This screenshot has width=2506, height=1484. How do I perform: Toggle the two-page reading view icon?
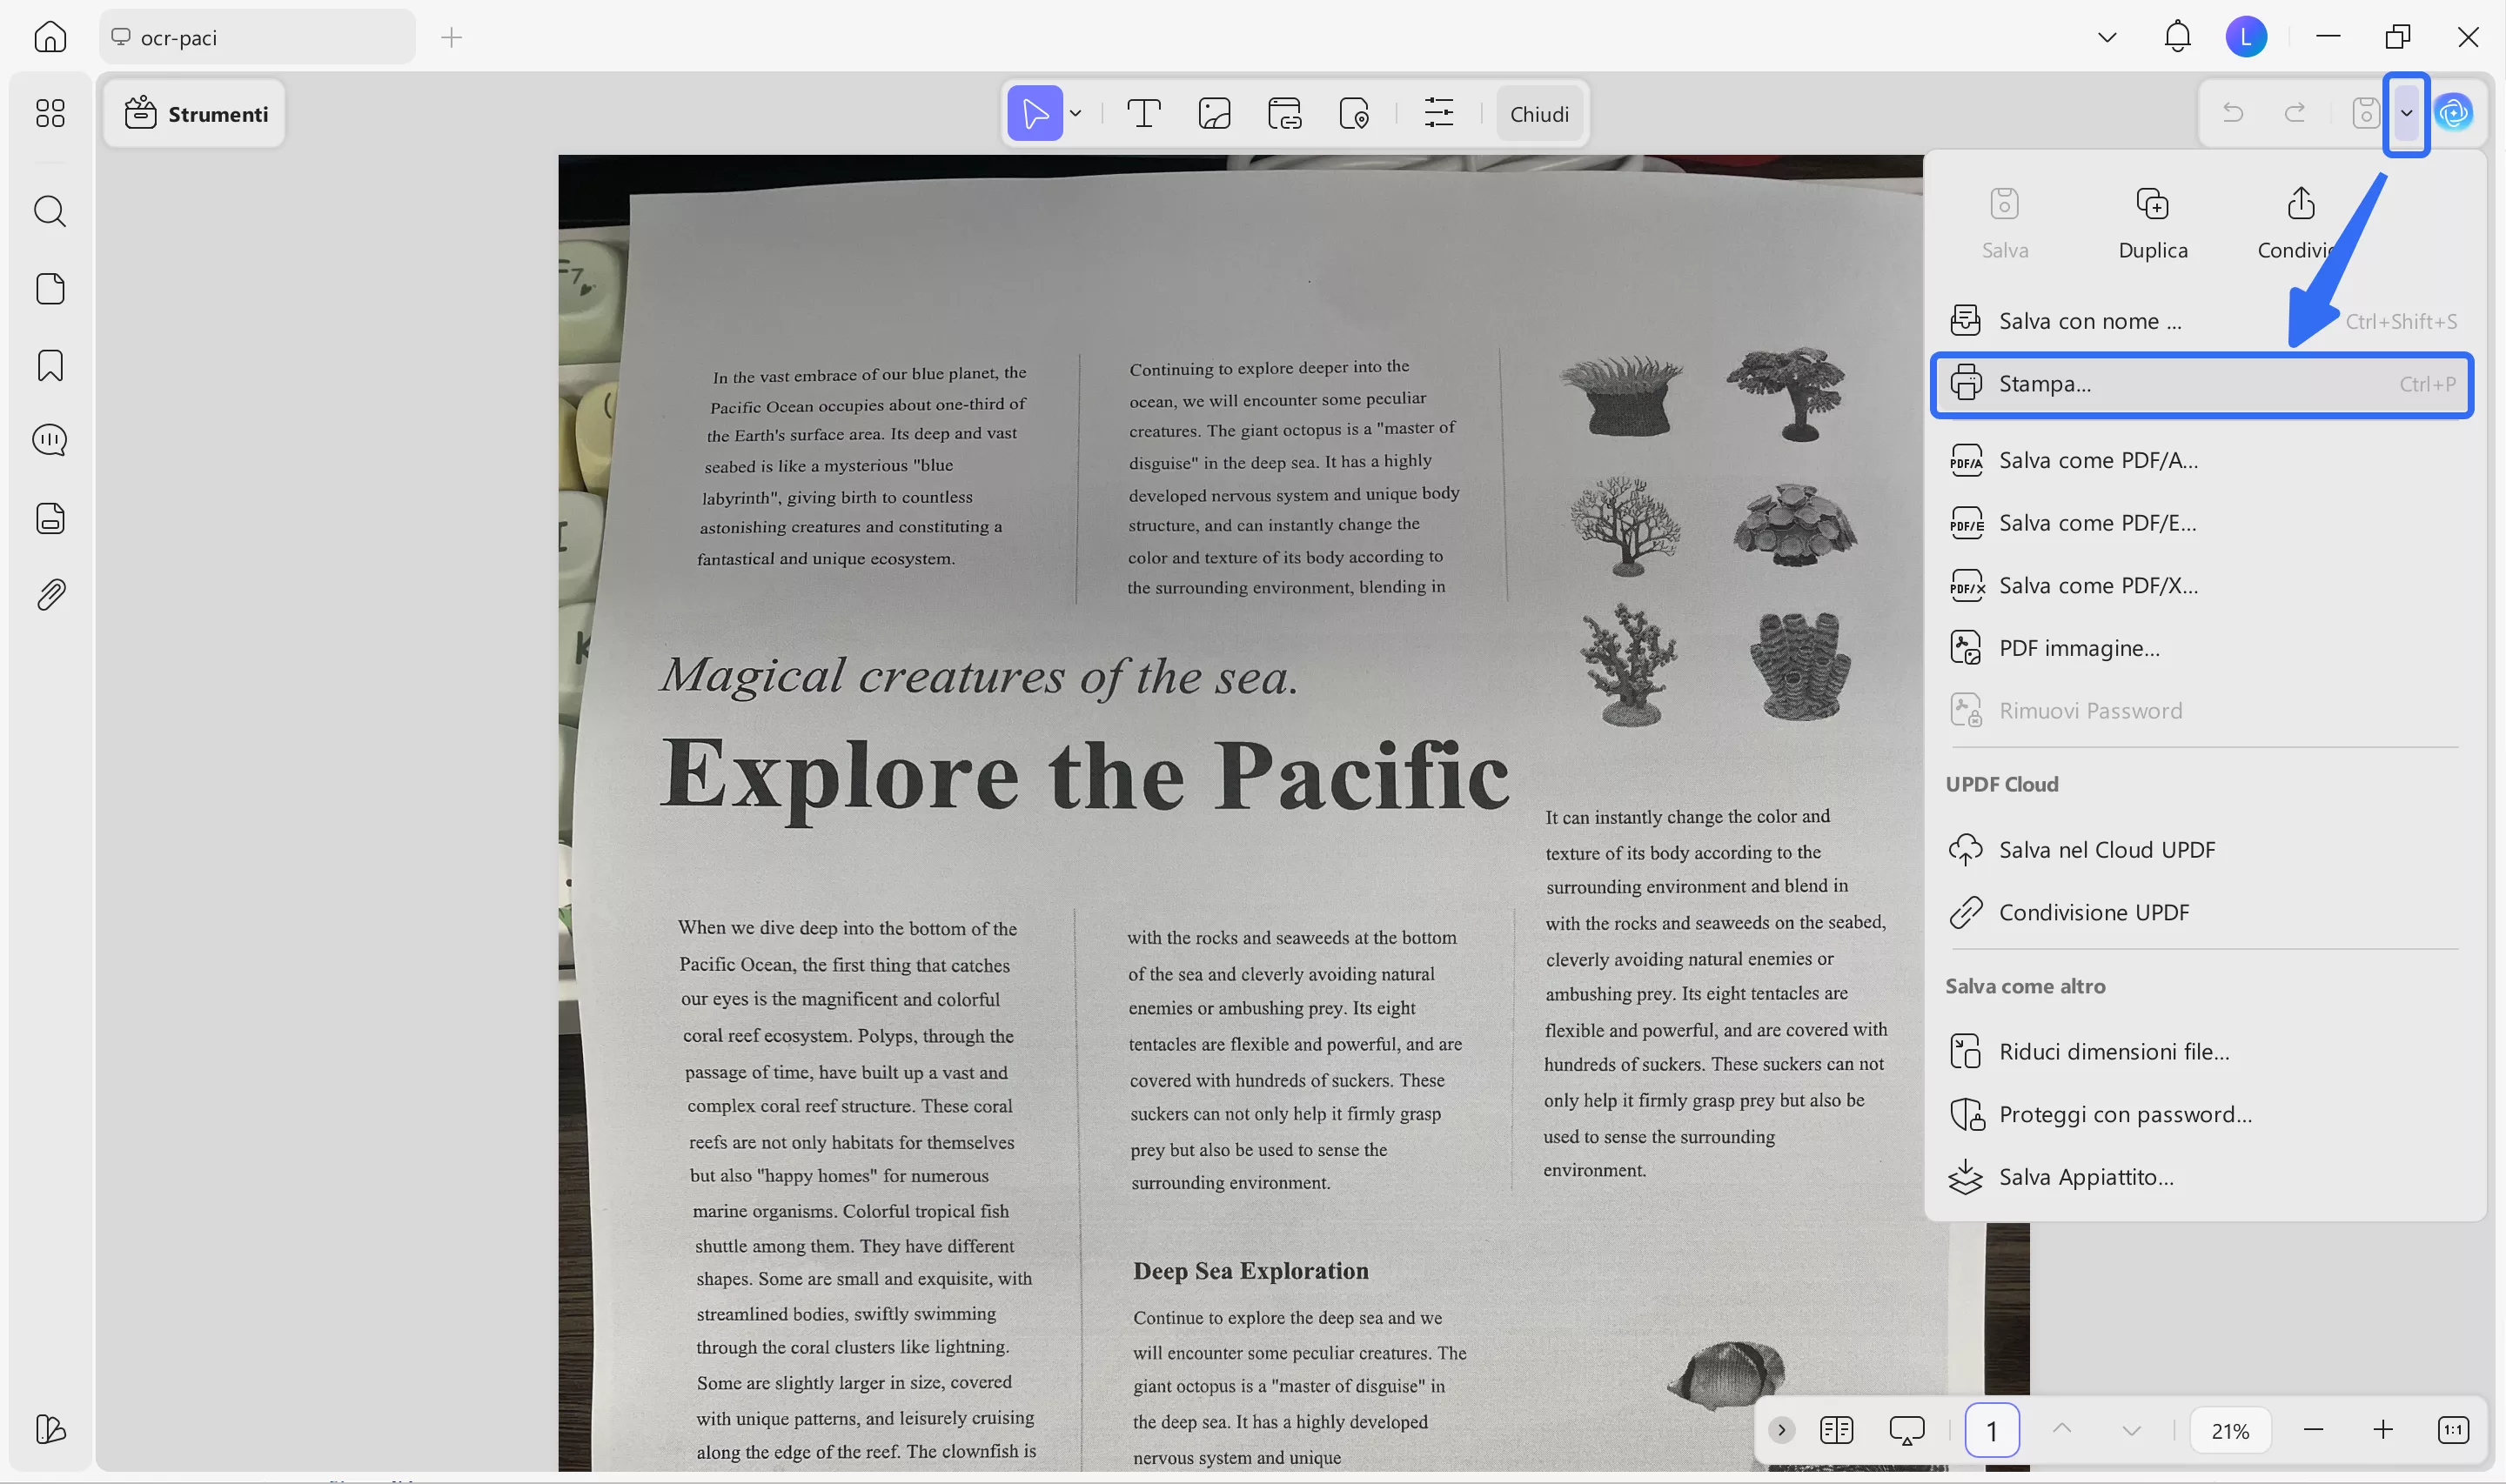[1836, 1430]
